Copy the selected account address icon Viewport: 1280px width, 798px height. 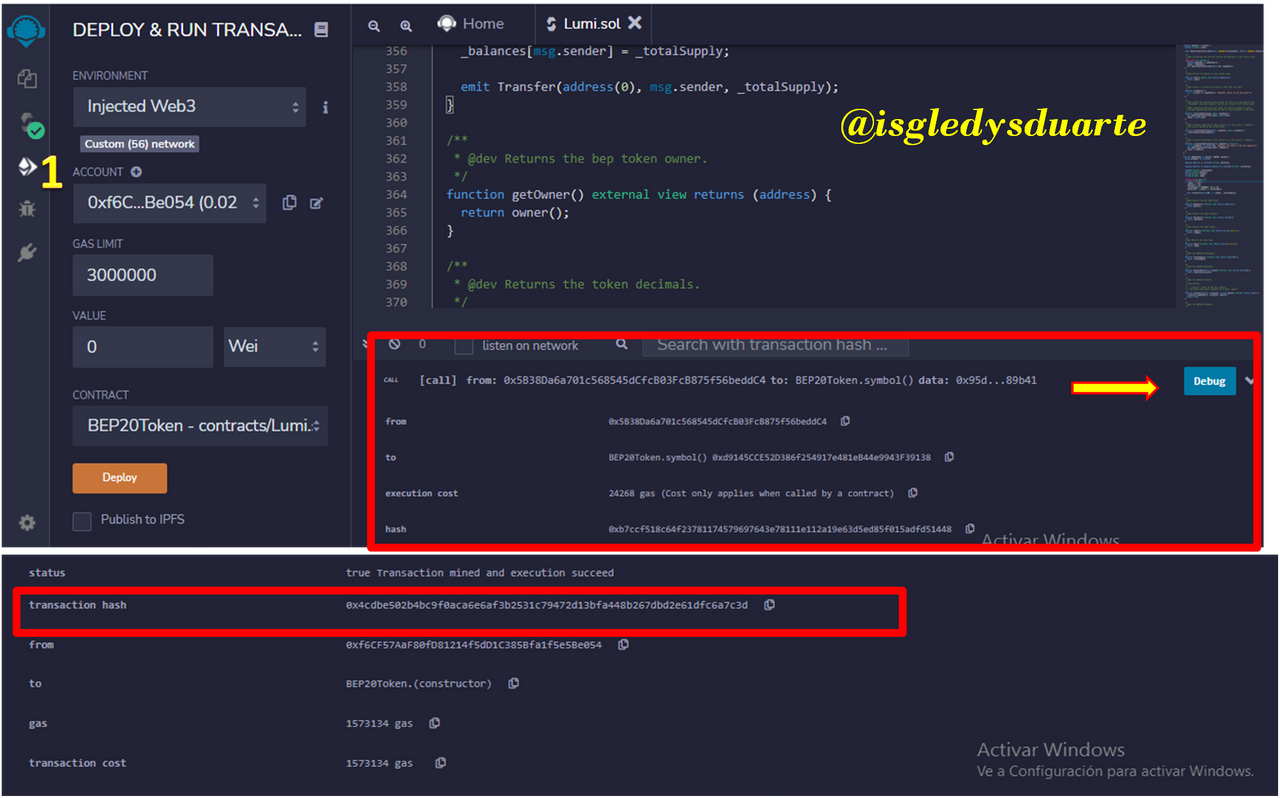point(289,203)
